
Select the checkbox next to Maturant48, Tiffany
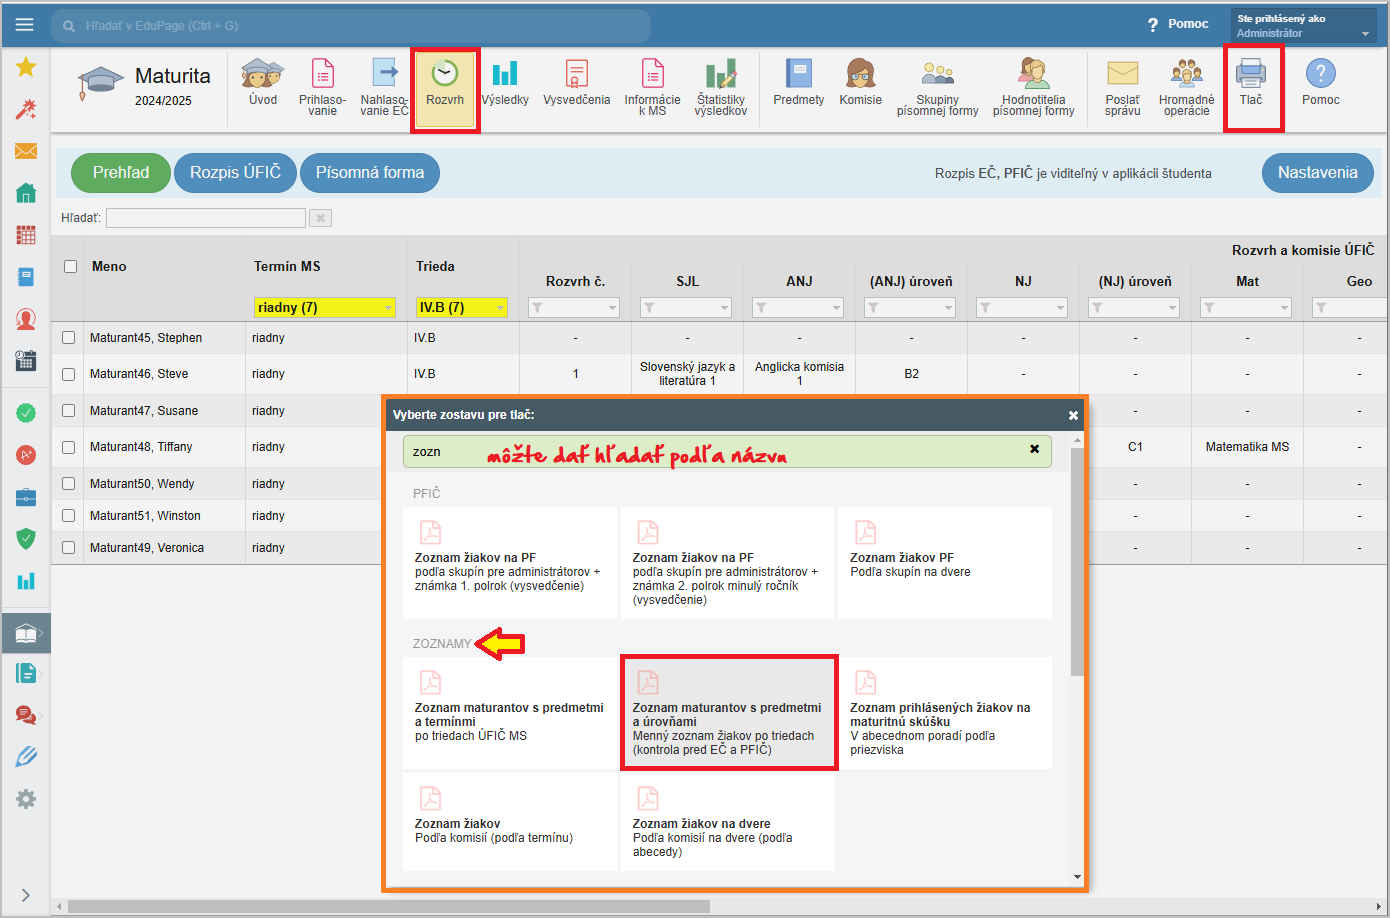pyautogui.click(x=69, y=447)
